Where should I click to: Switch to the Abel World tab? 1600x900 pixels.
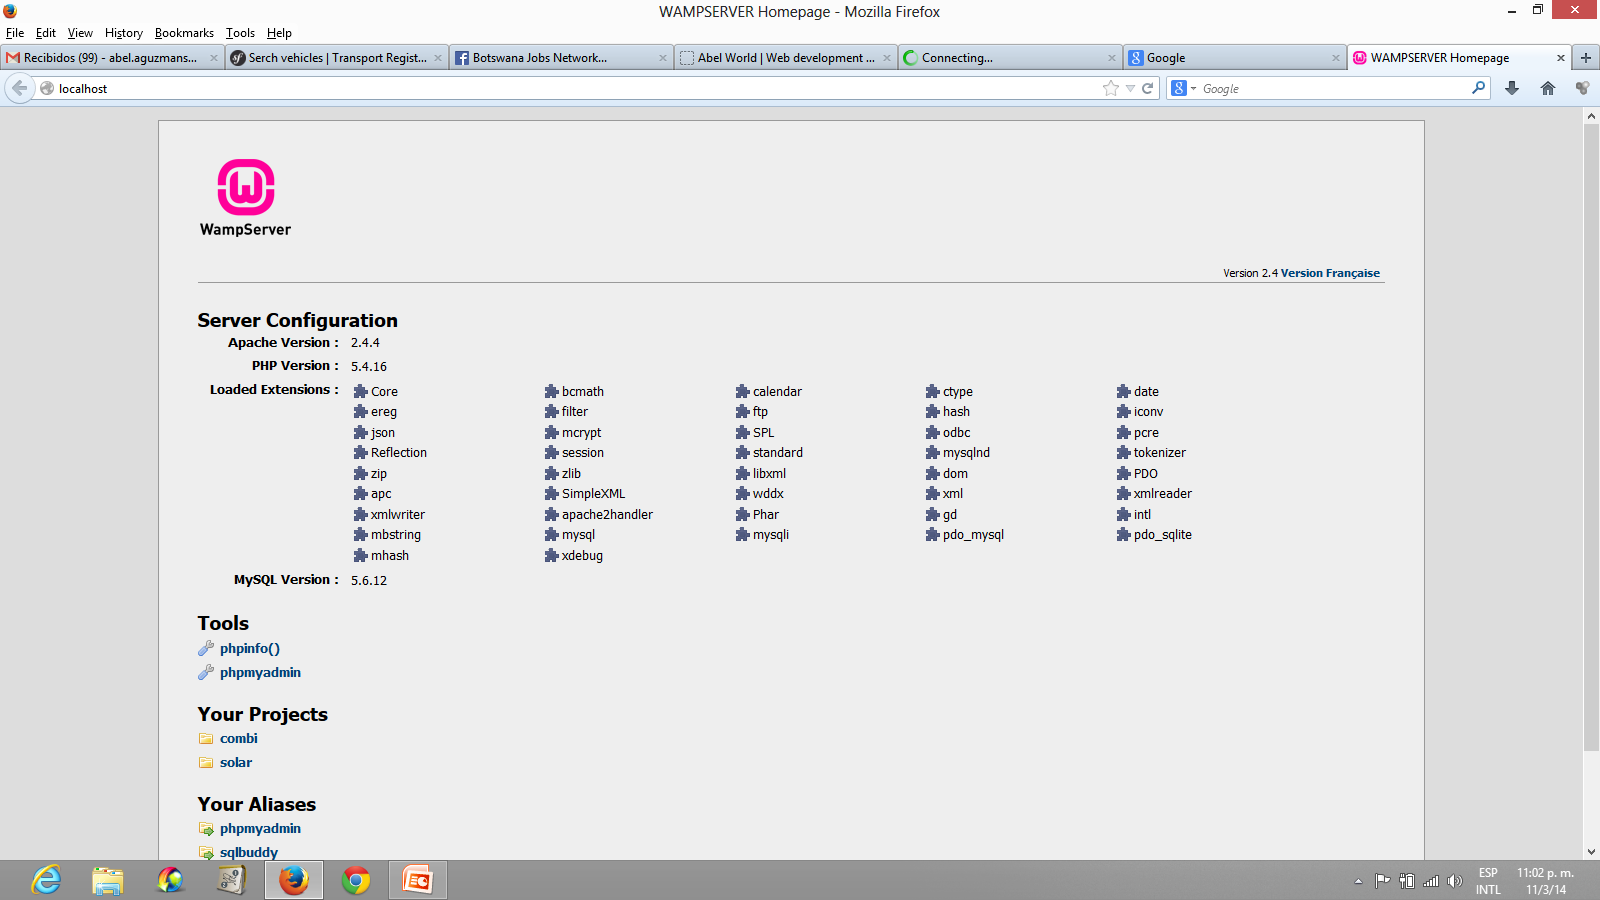click(x=785, y=58)
